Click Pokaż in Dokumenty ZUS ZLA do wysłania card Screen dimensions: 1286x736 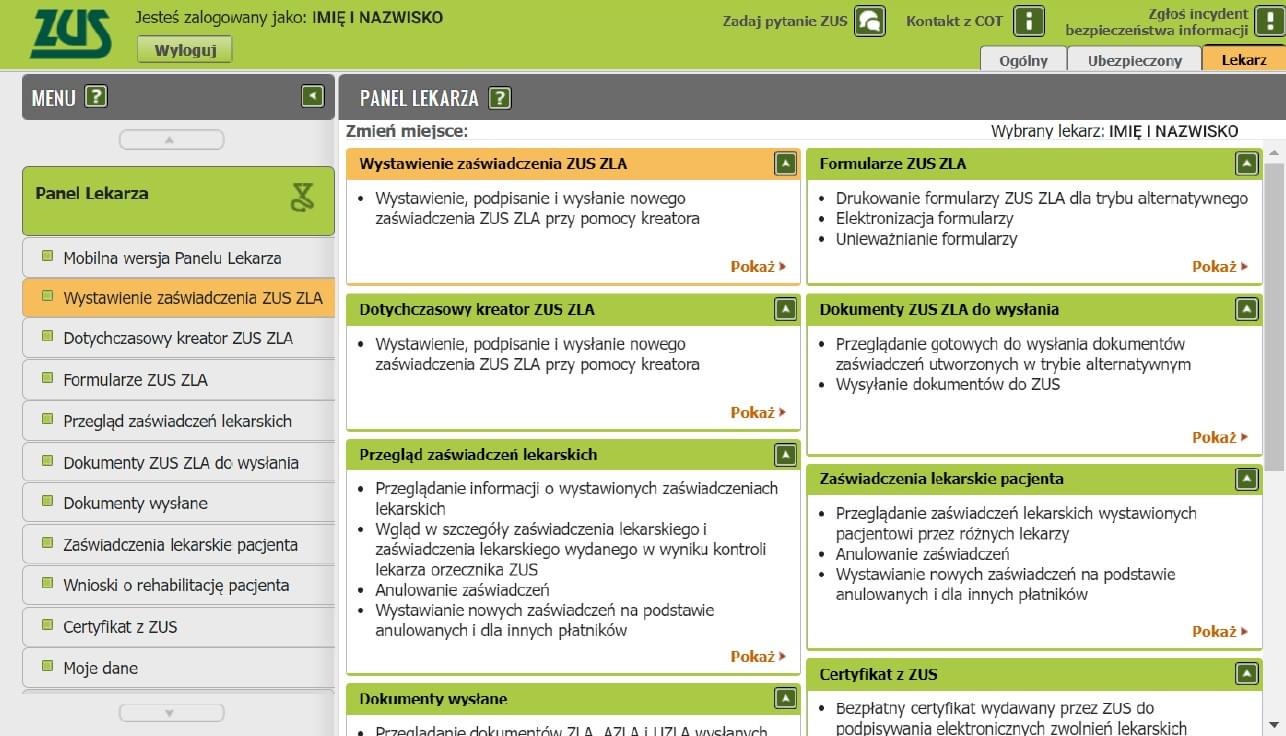point(1220,438)
